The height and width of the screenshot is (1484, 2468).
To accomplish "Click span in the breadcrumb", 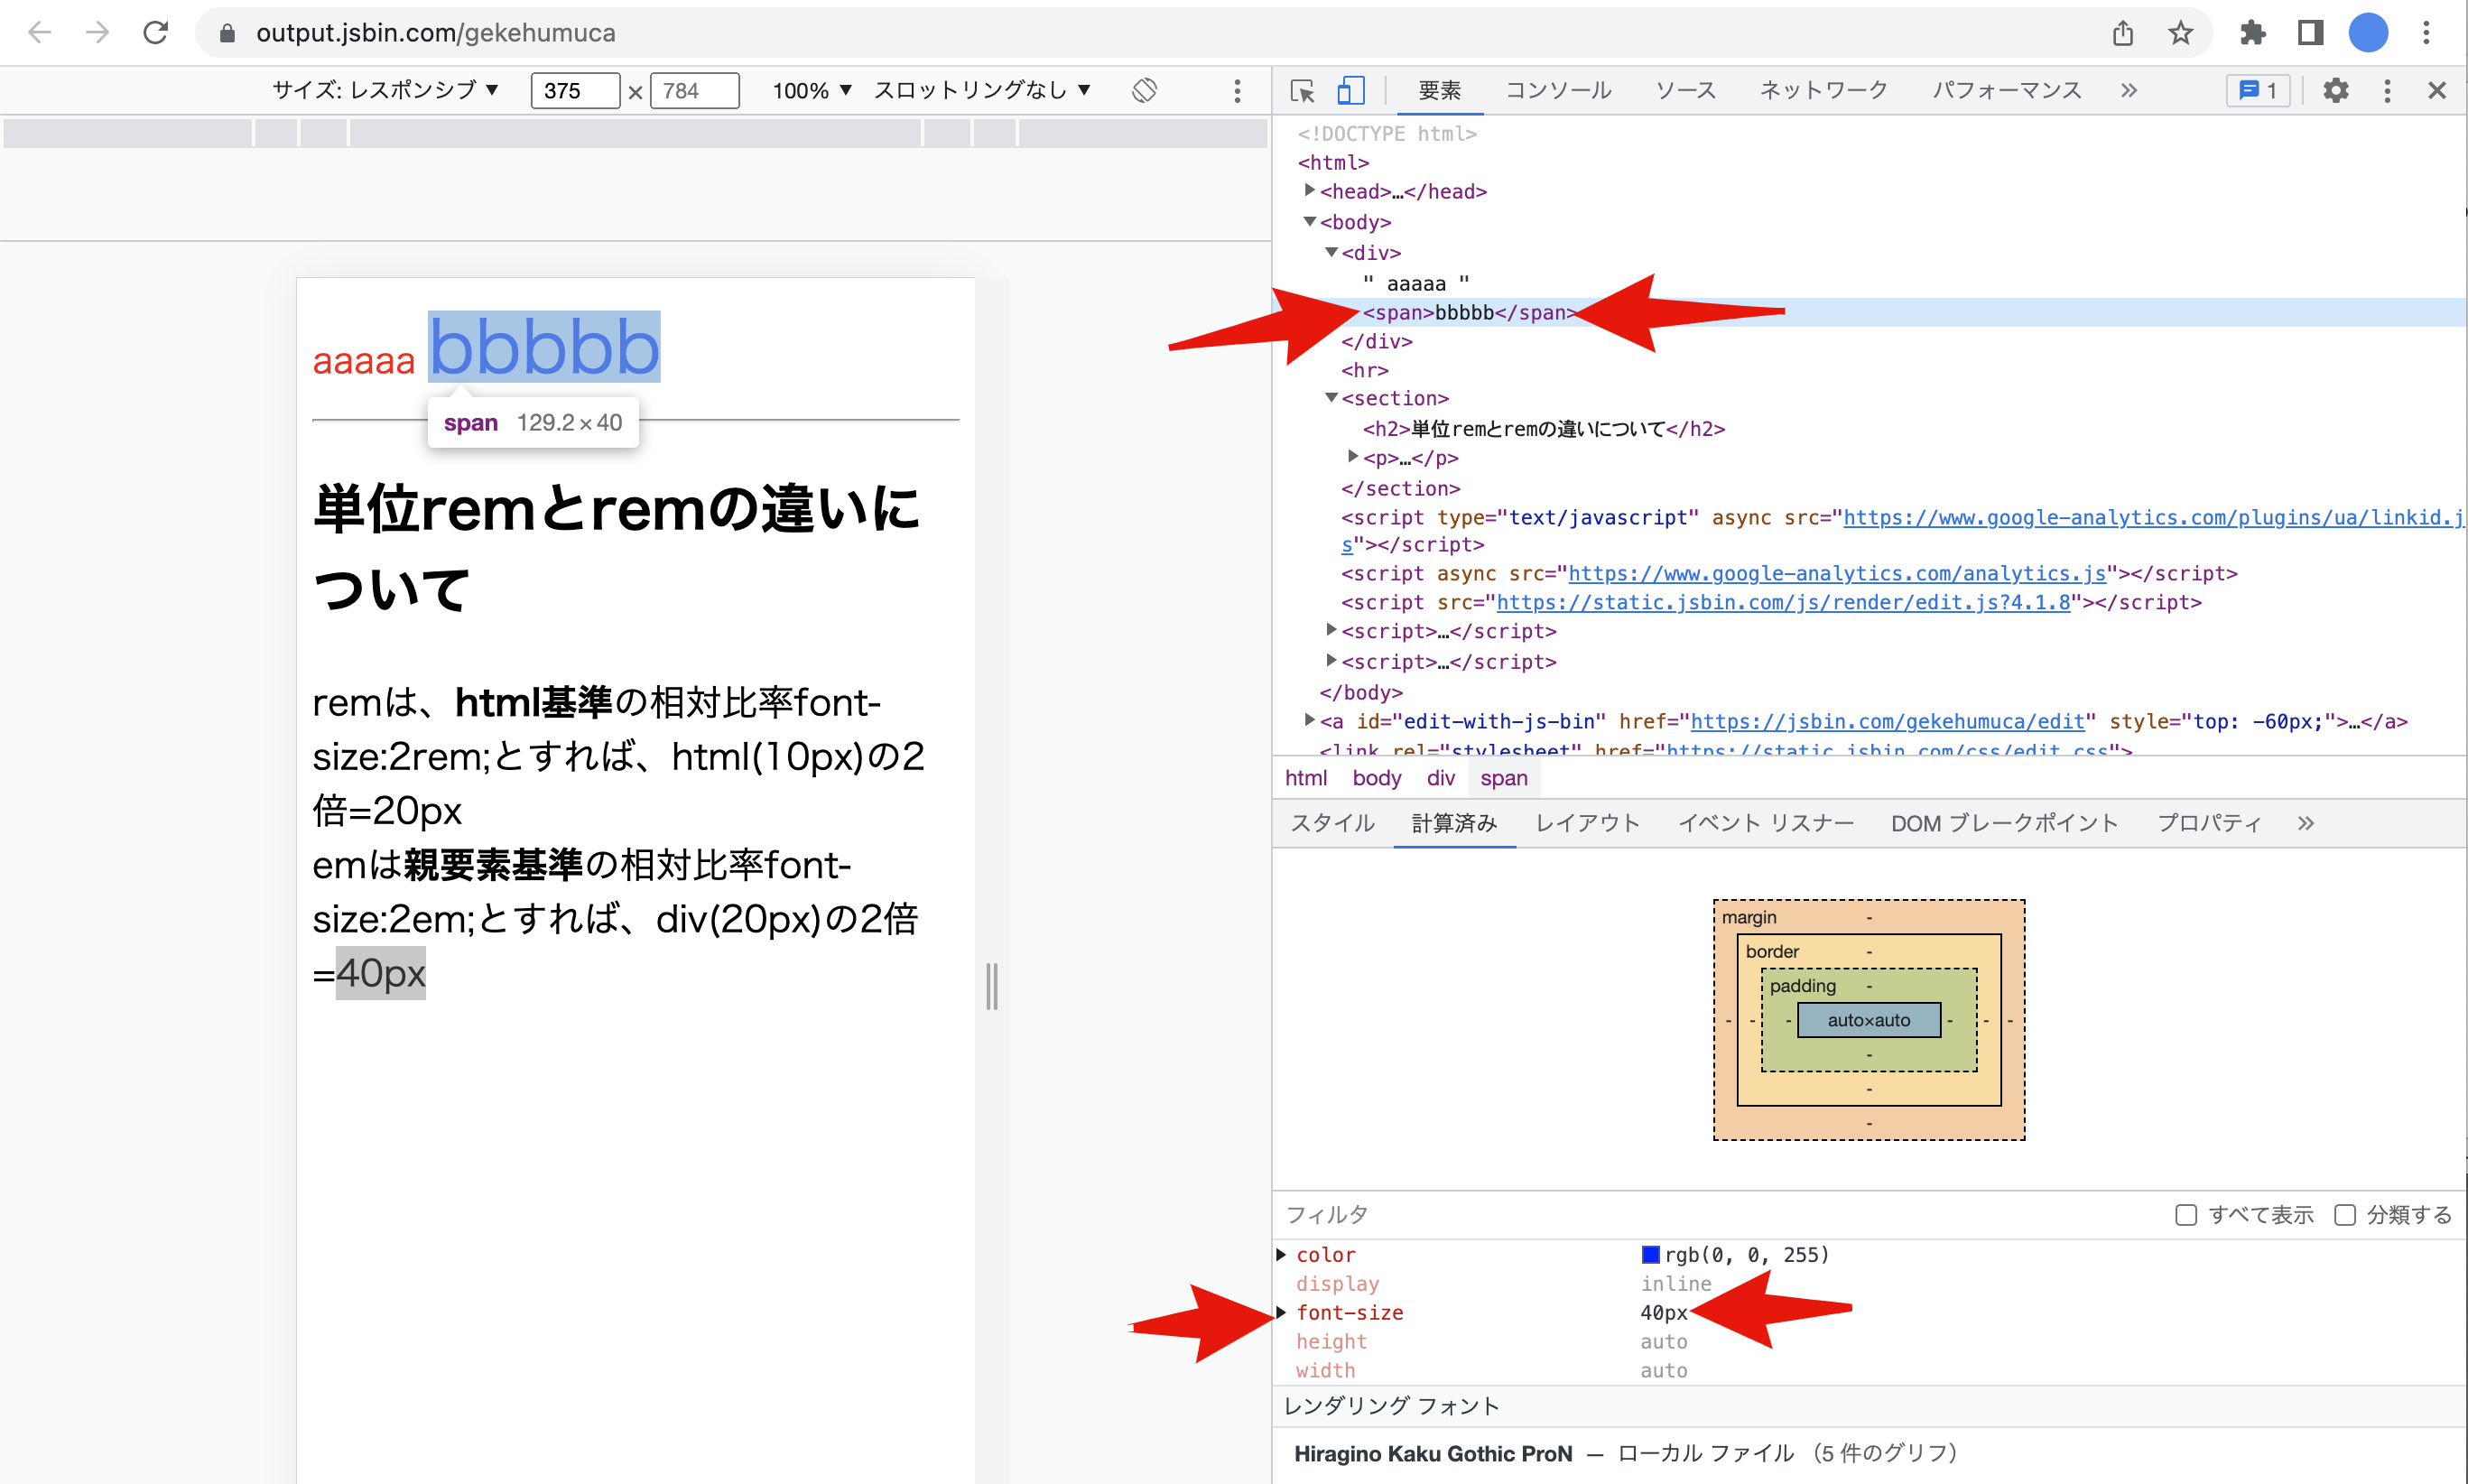I will [x=1504, y=777].
